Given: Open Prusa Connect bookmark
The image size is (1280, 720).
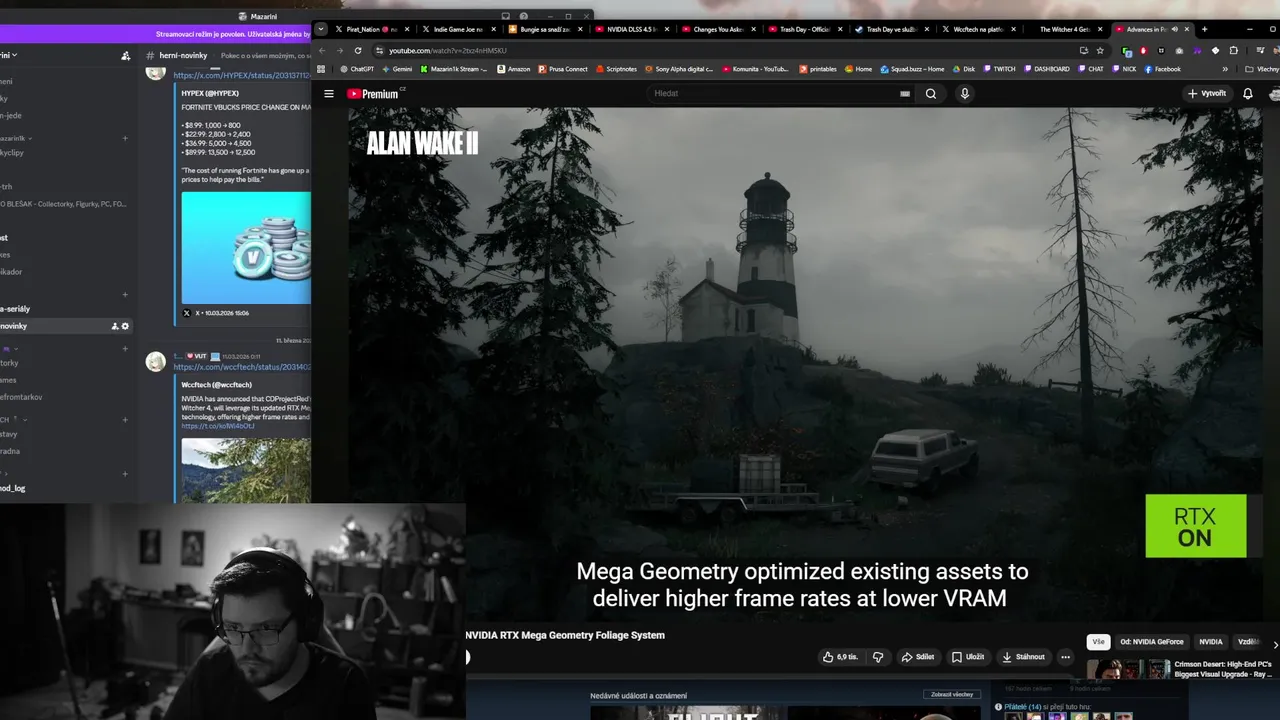Looking at the screenshot, I should (x=563, y=69).
